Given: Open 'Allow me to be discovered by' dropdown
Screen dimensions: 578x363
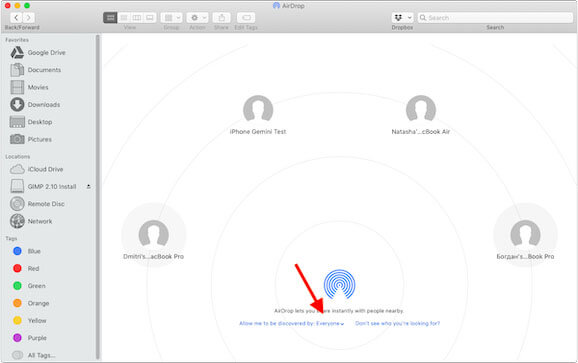Looking at the screenshot, I should 292,324.
